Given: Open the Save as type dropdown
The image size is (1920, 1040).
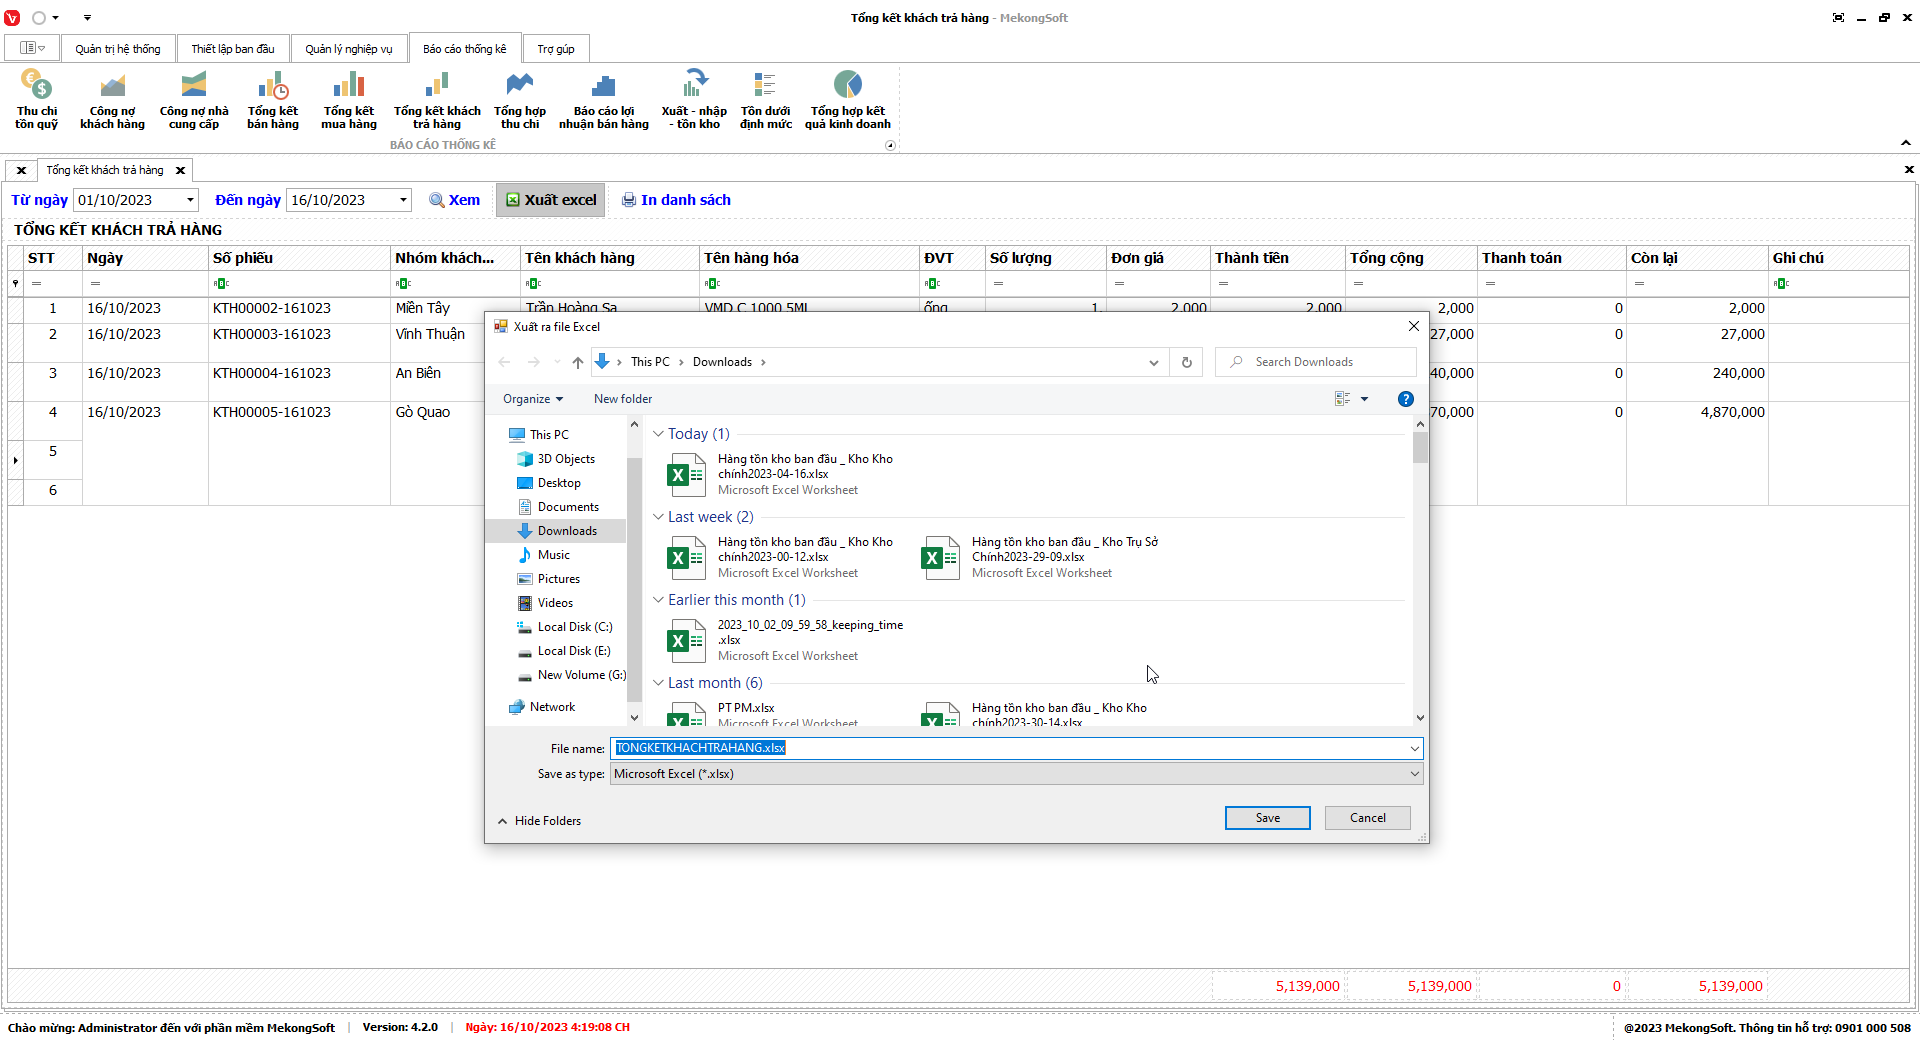Looking at the screenshot, I should tap(1414, 774).
